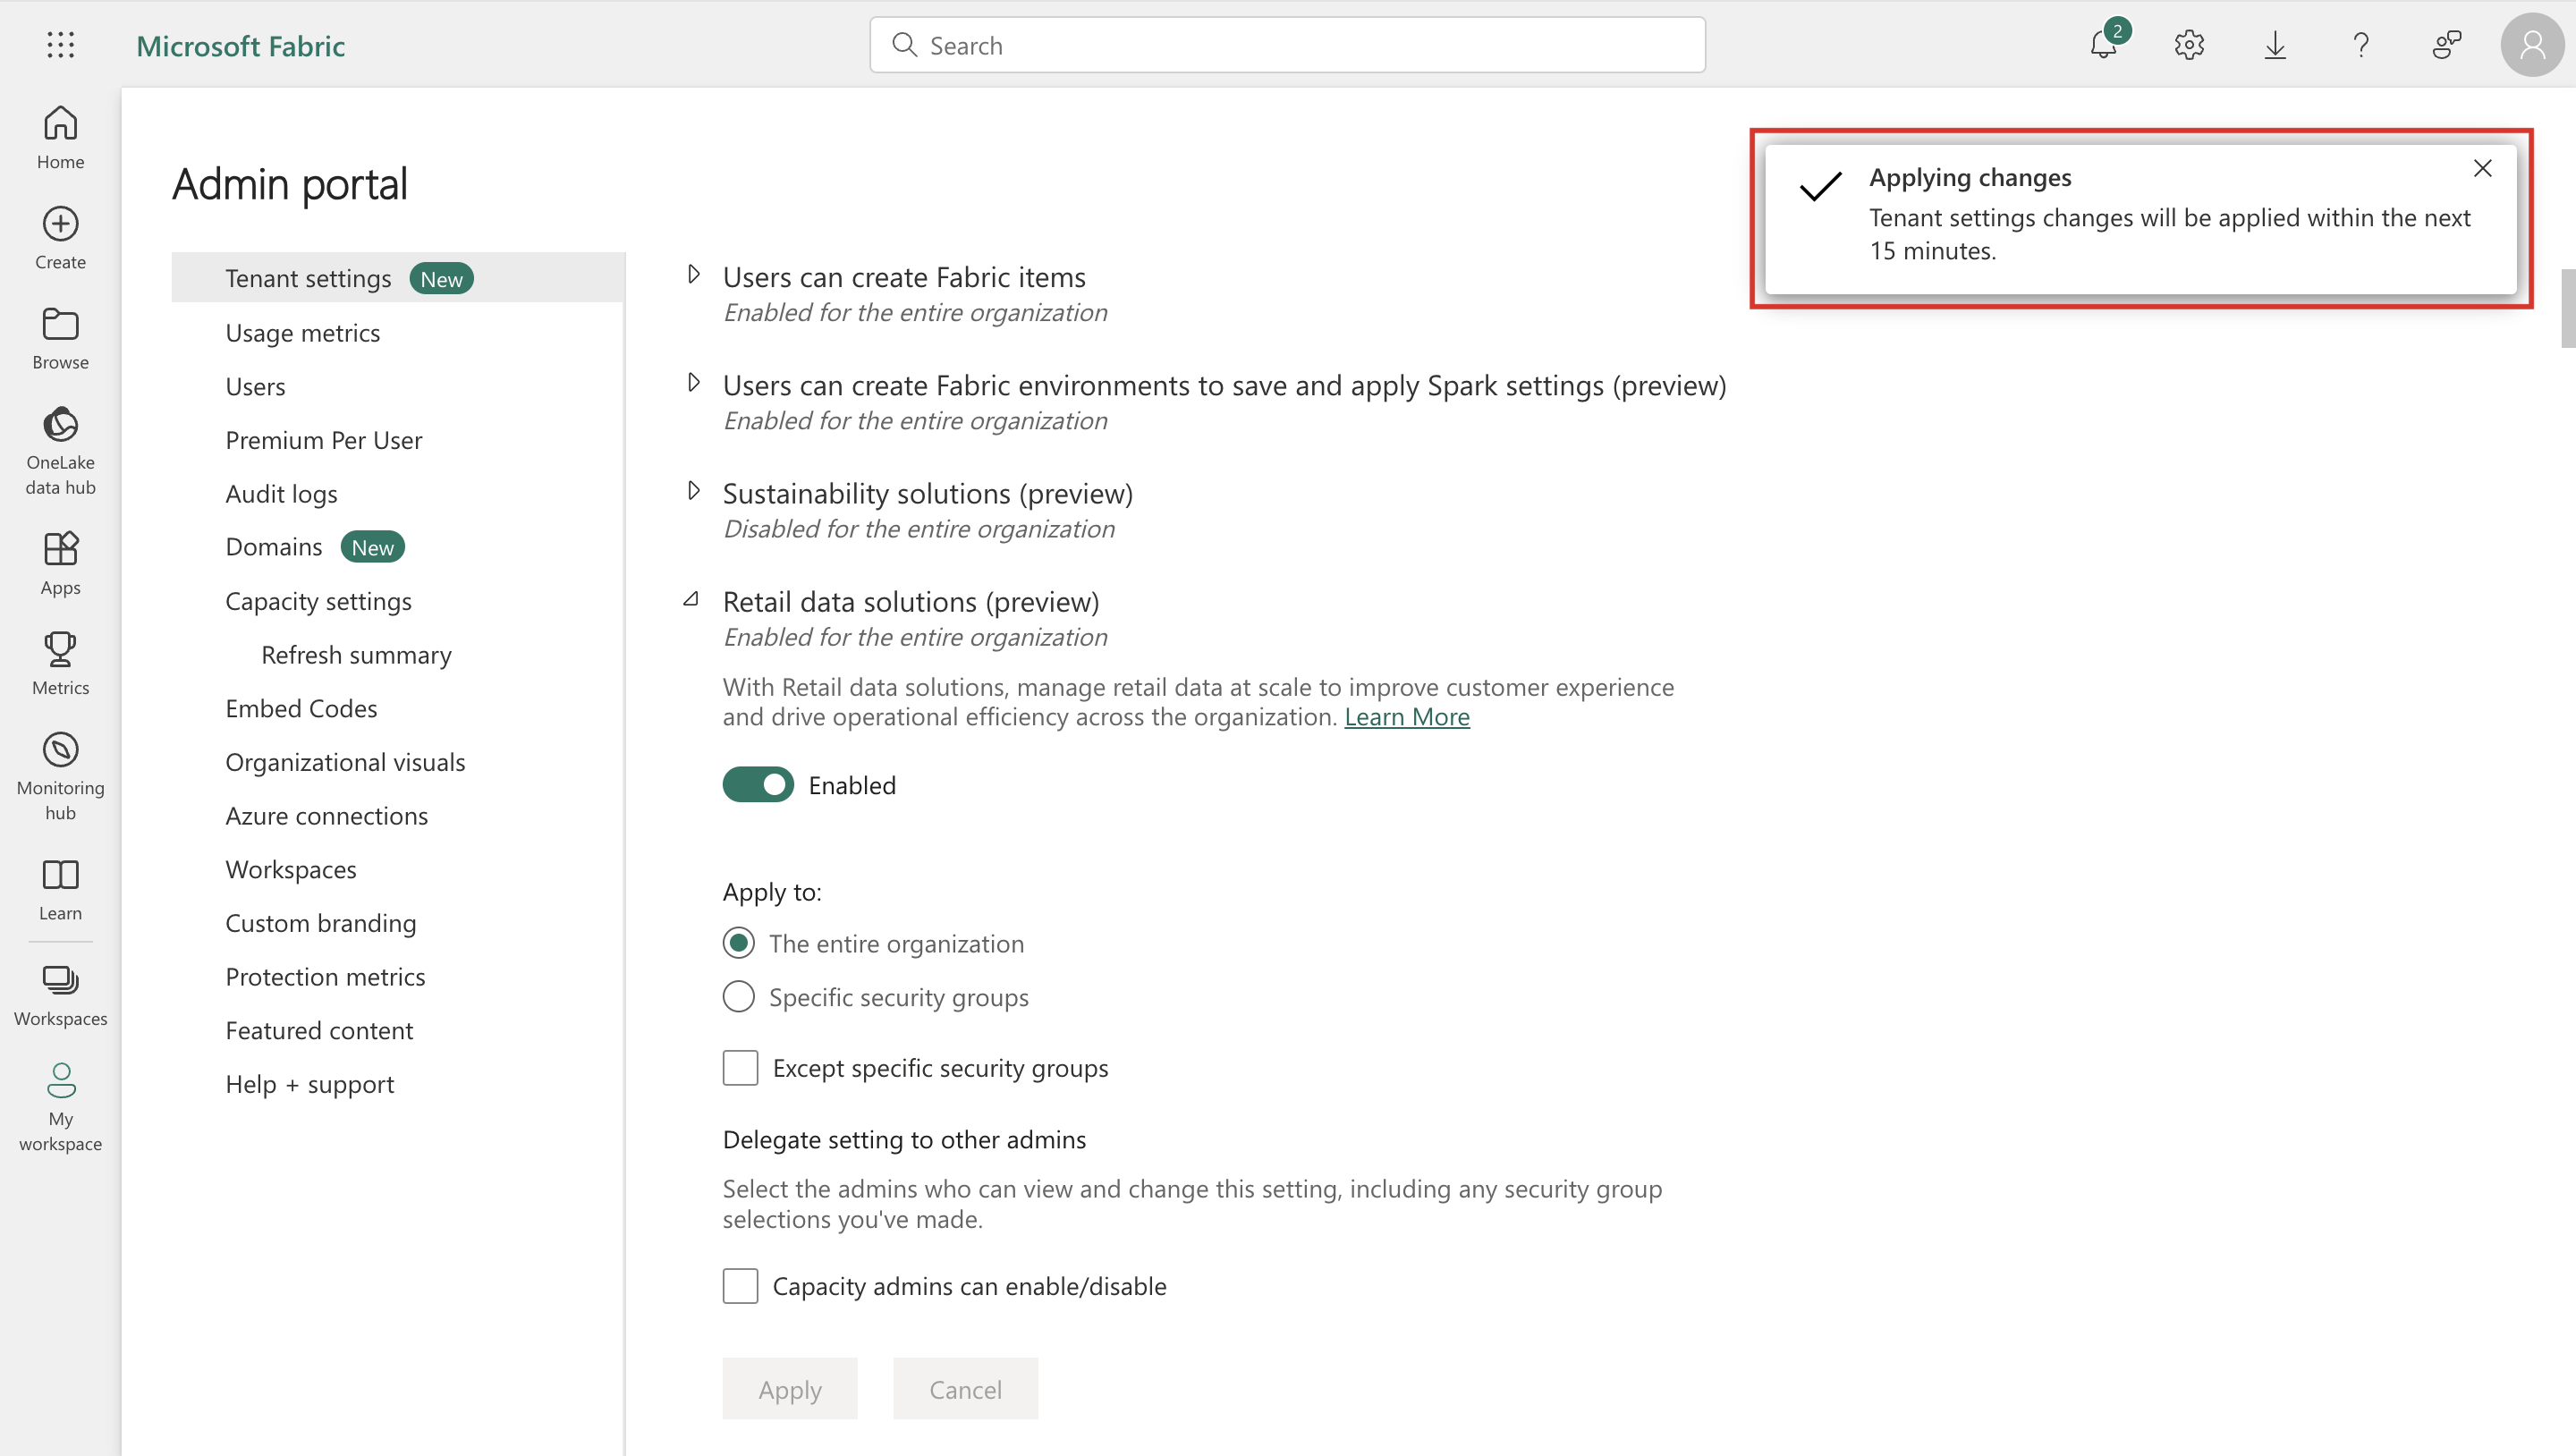Viewport: 2576px width, 1456px height.
Task: Open the app launcher grid icon
Action: [x=60, y=45]
